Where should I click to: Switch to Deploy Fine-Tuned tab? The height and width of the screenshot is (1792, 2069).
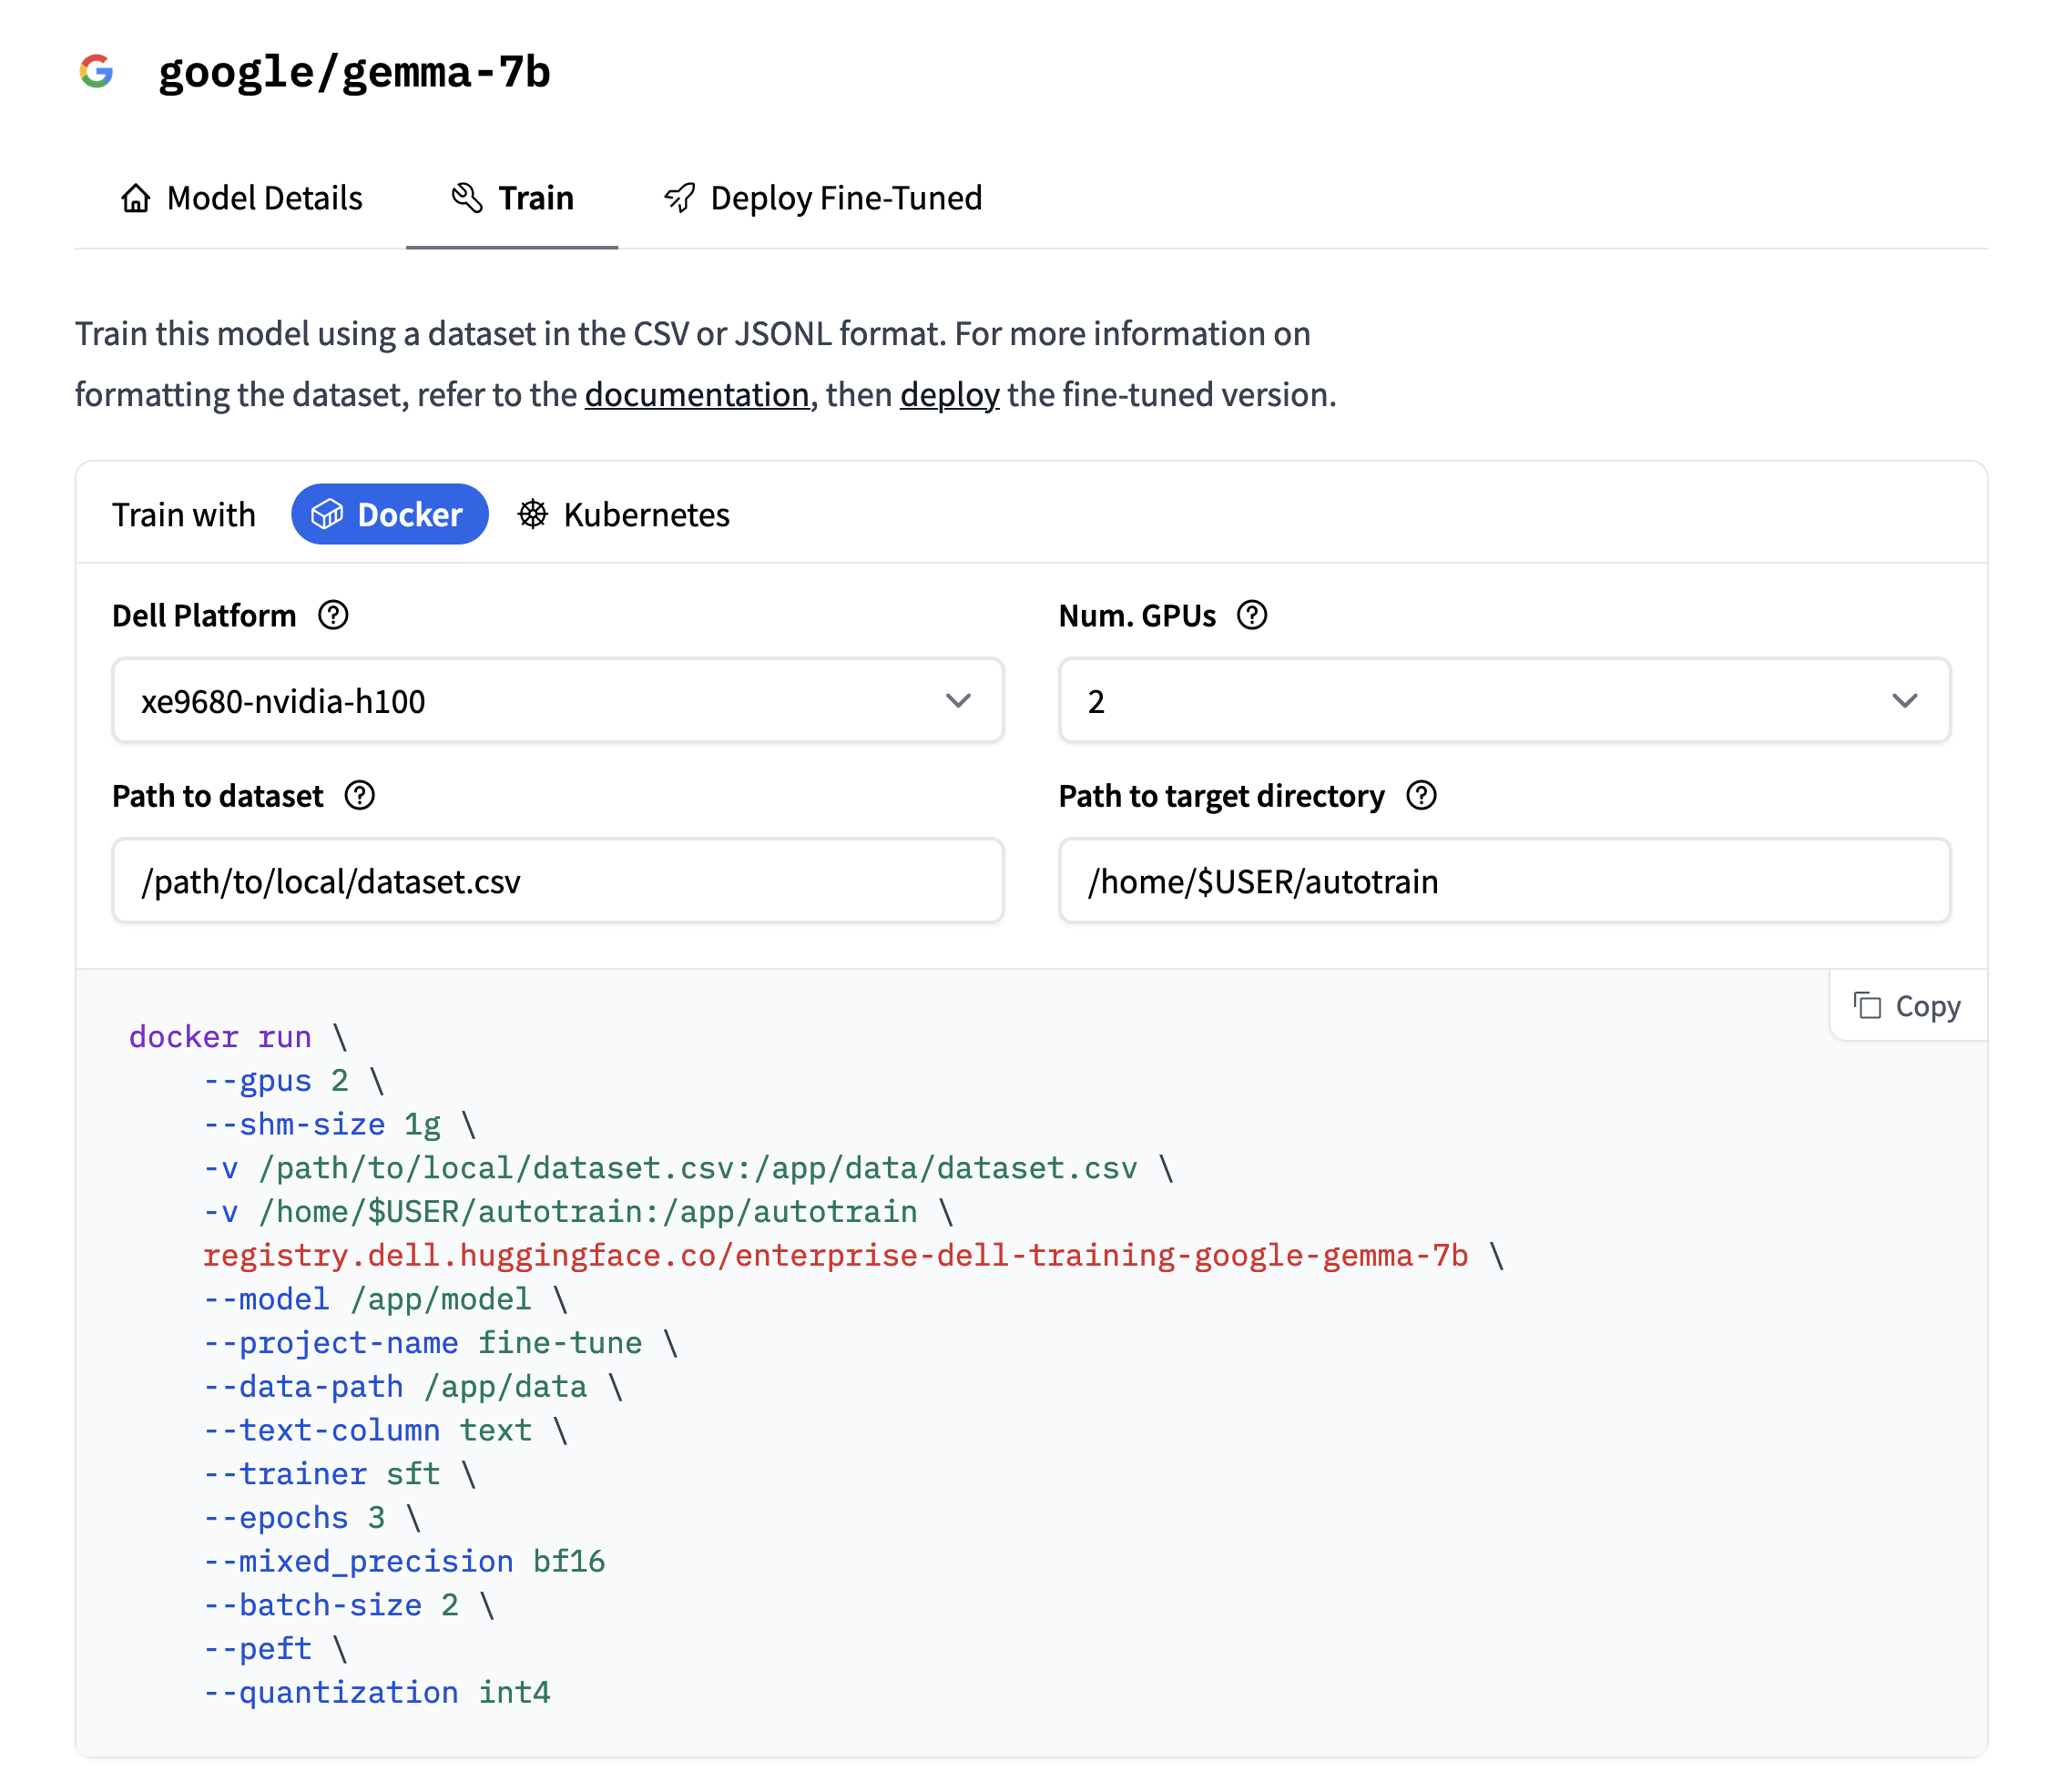(x=822, y=198)
